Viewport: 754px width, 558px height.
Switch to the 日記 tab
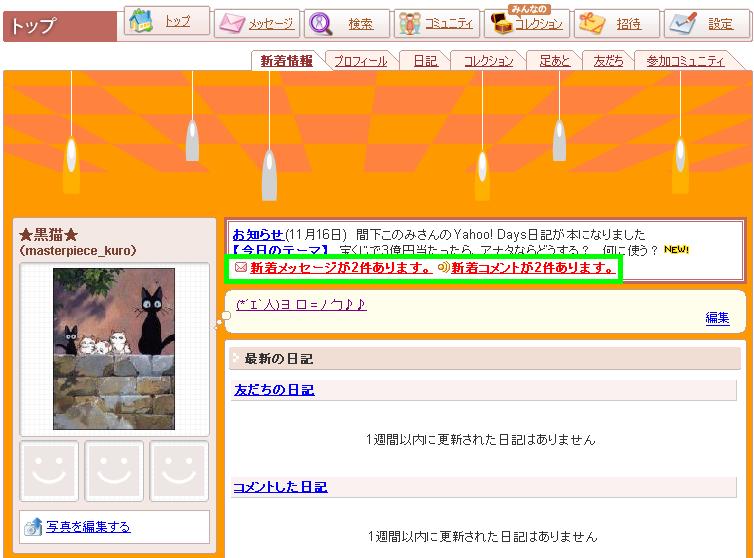click(x=426, y=61)
